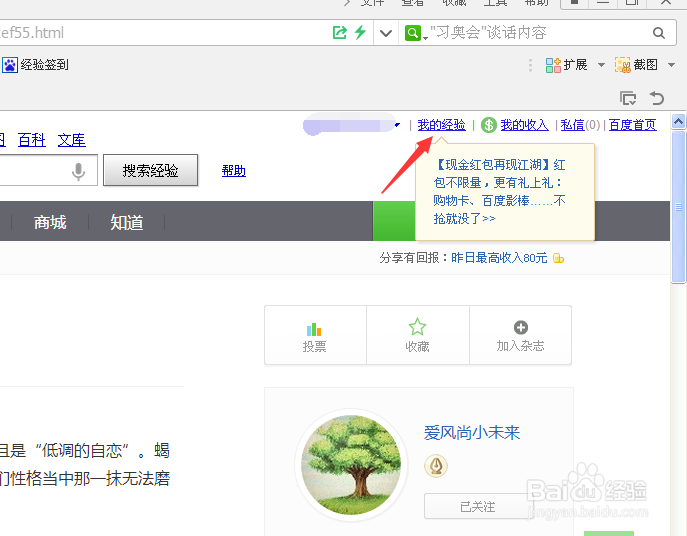
Task: Expand the 截图 dropdown arrow
Action: (671, 65)
